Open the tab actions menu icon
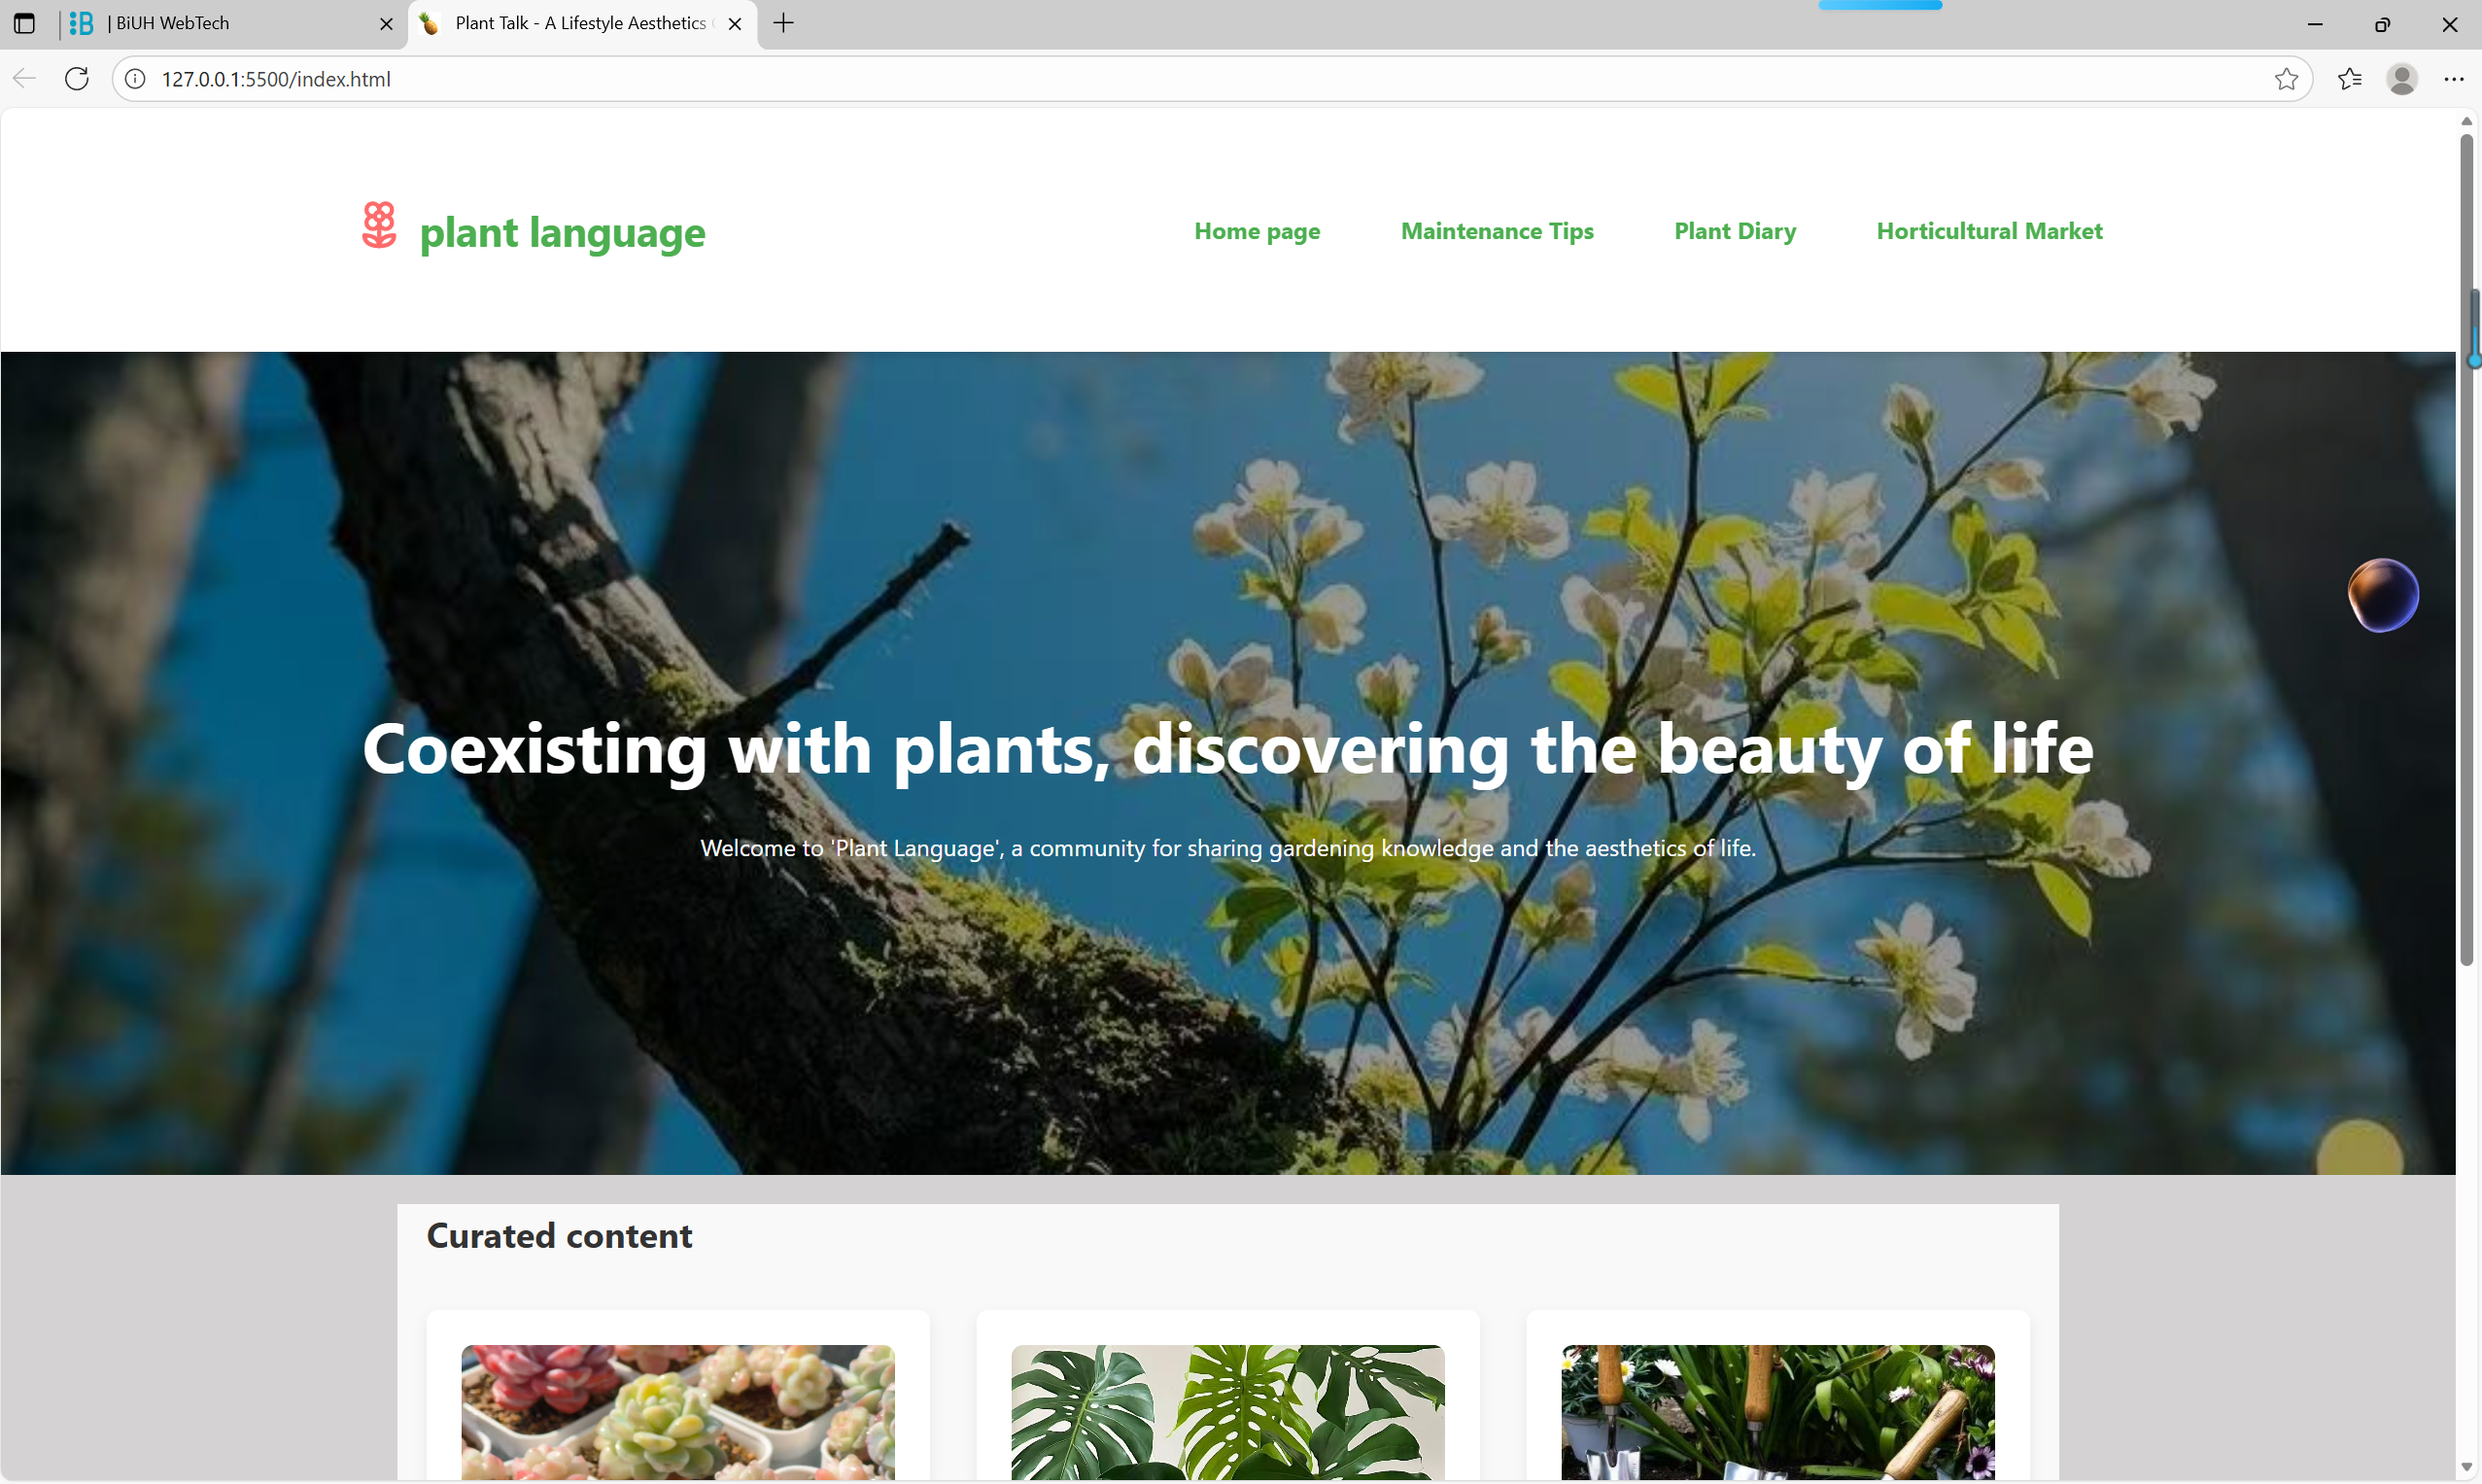The image size is (2482, 1484). tap(25, 23)
